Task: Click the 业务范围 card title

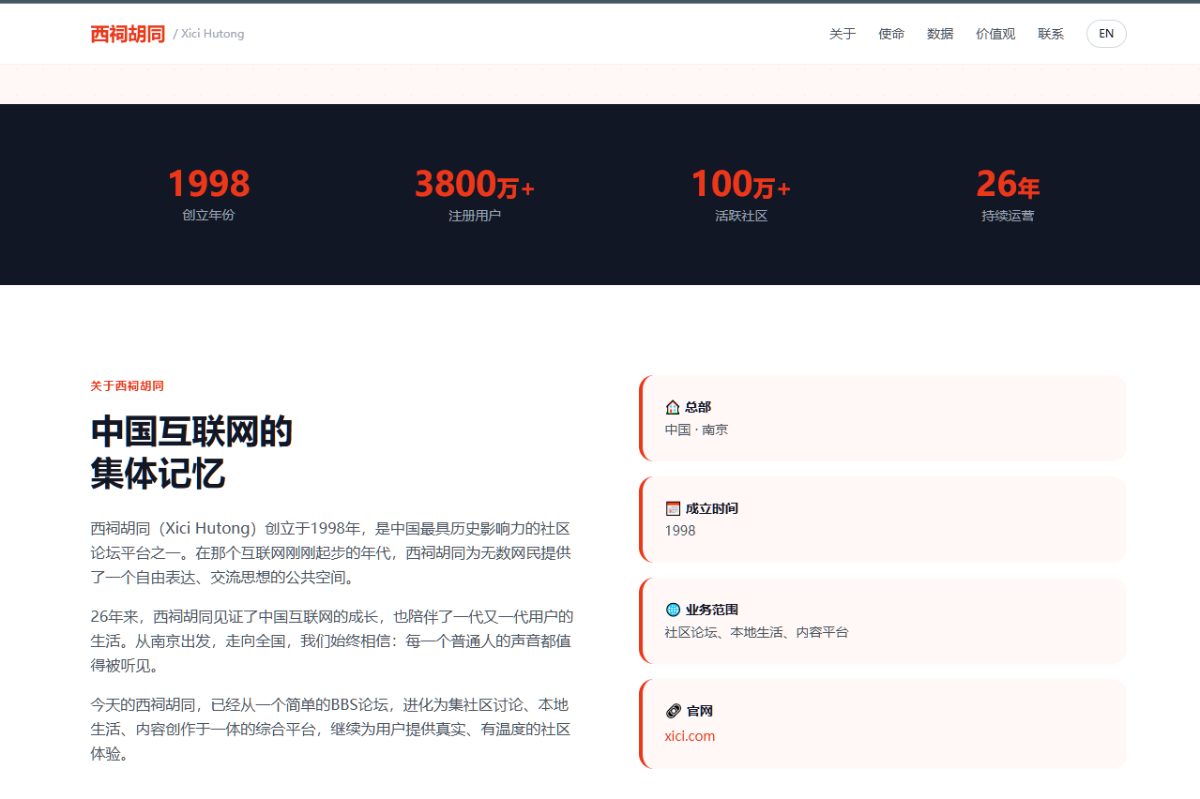Action: click(712, 609)
